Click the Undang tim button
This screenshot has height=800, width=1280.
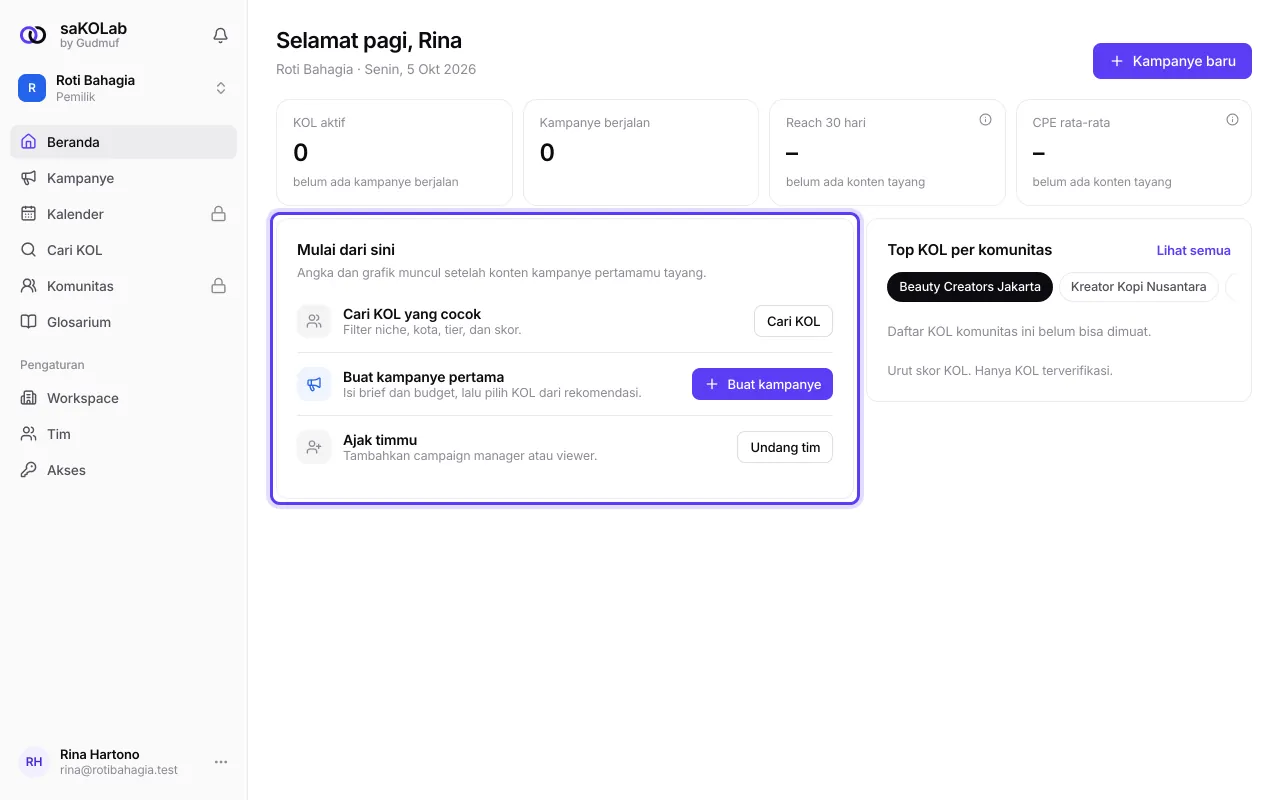(785, 447)
